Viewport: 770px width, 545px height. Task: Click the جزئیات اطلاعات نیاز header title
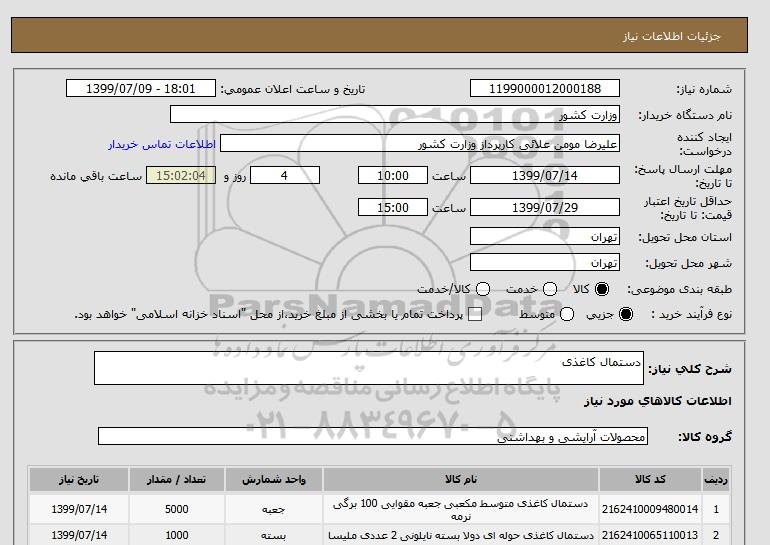click(x=671, y=36)
